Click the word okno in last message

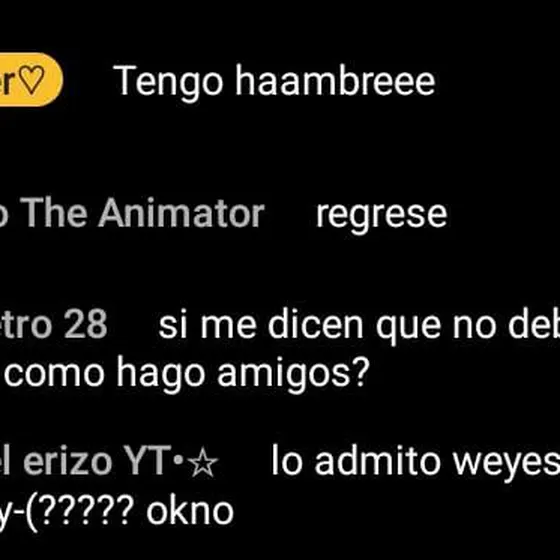(190, 511)
